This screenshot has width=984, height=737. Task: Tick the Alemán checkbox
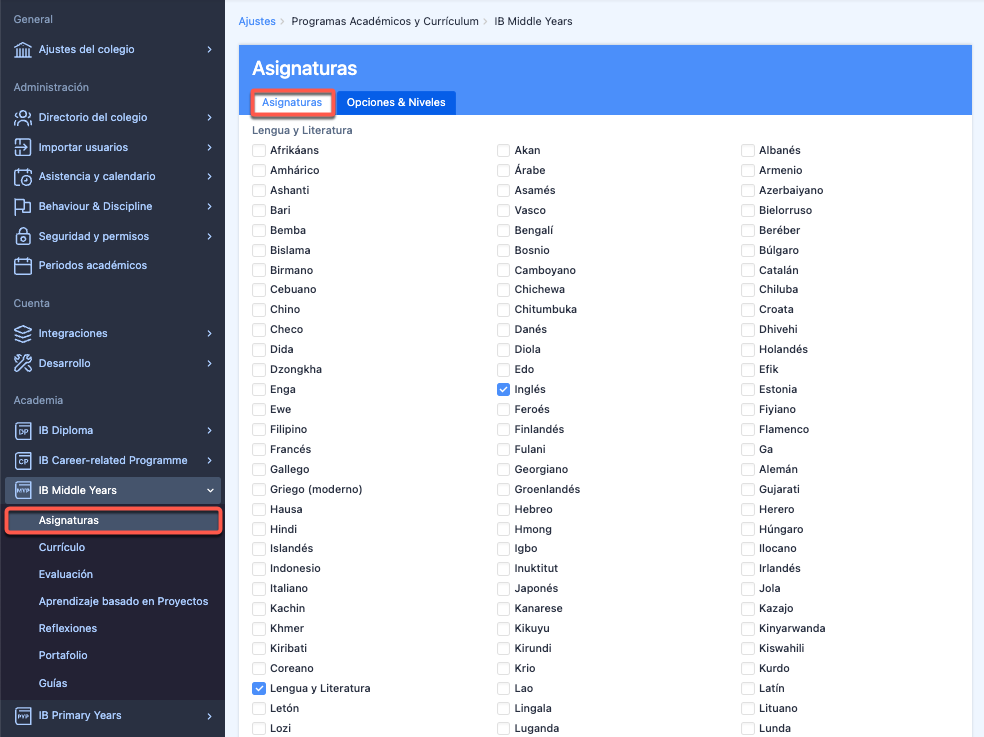[x=748, y=470]
